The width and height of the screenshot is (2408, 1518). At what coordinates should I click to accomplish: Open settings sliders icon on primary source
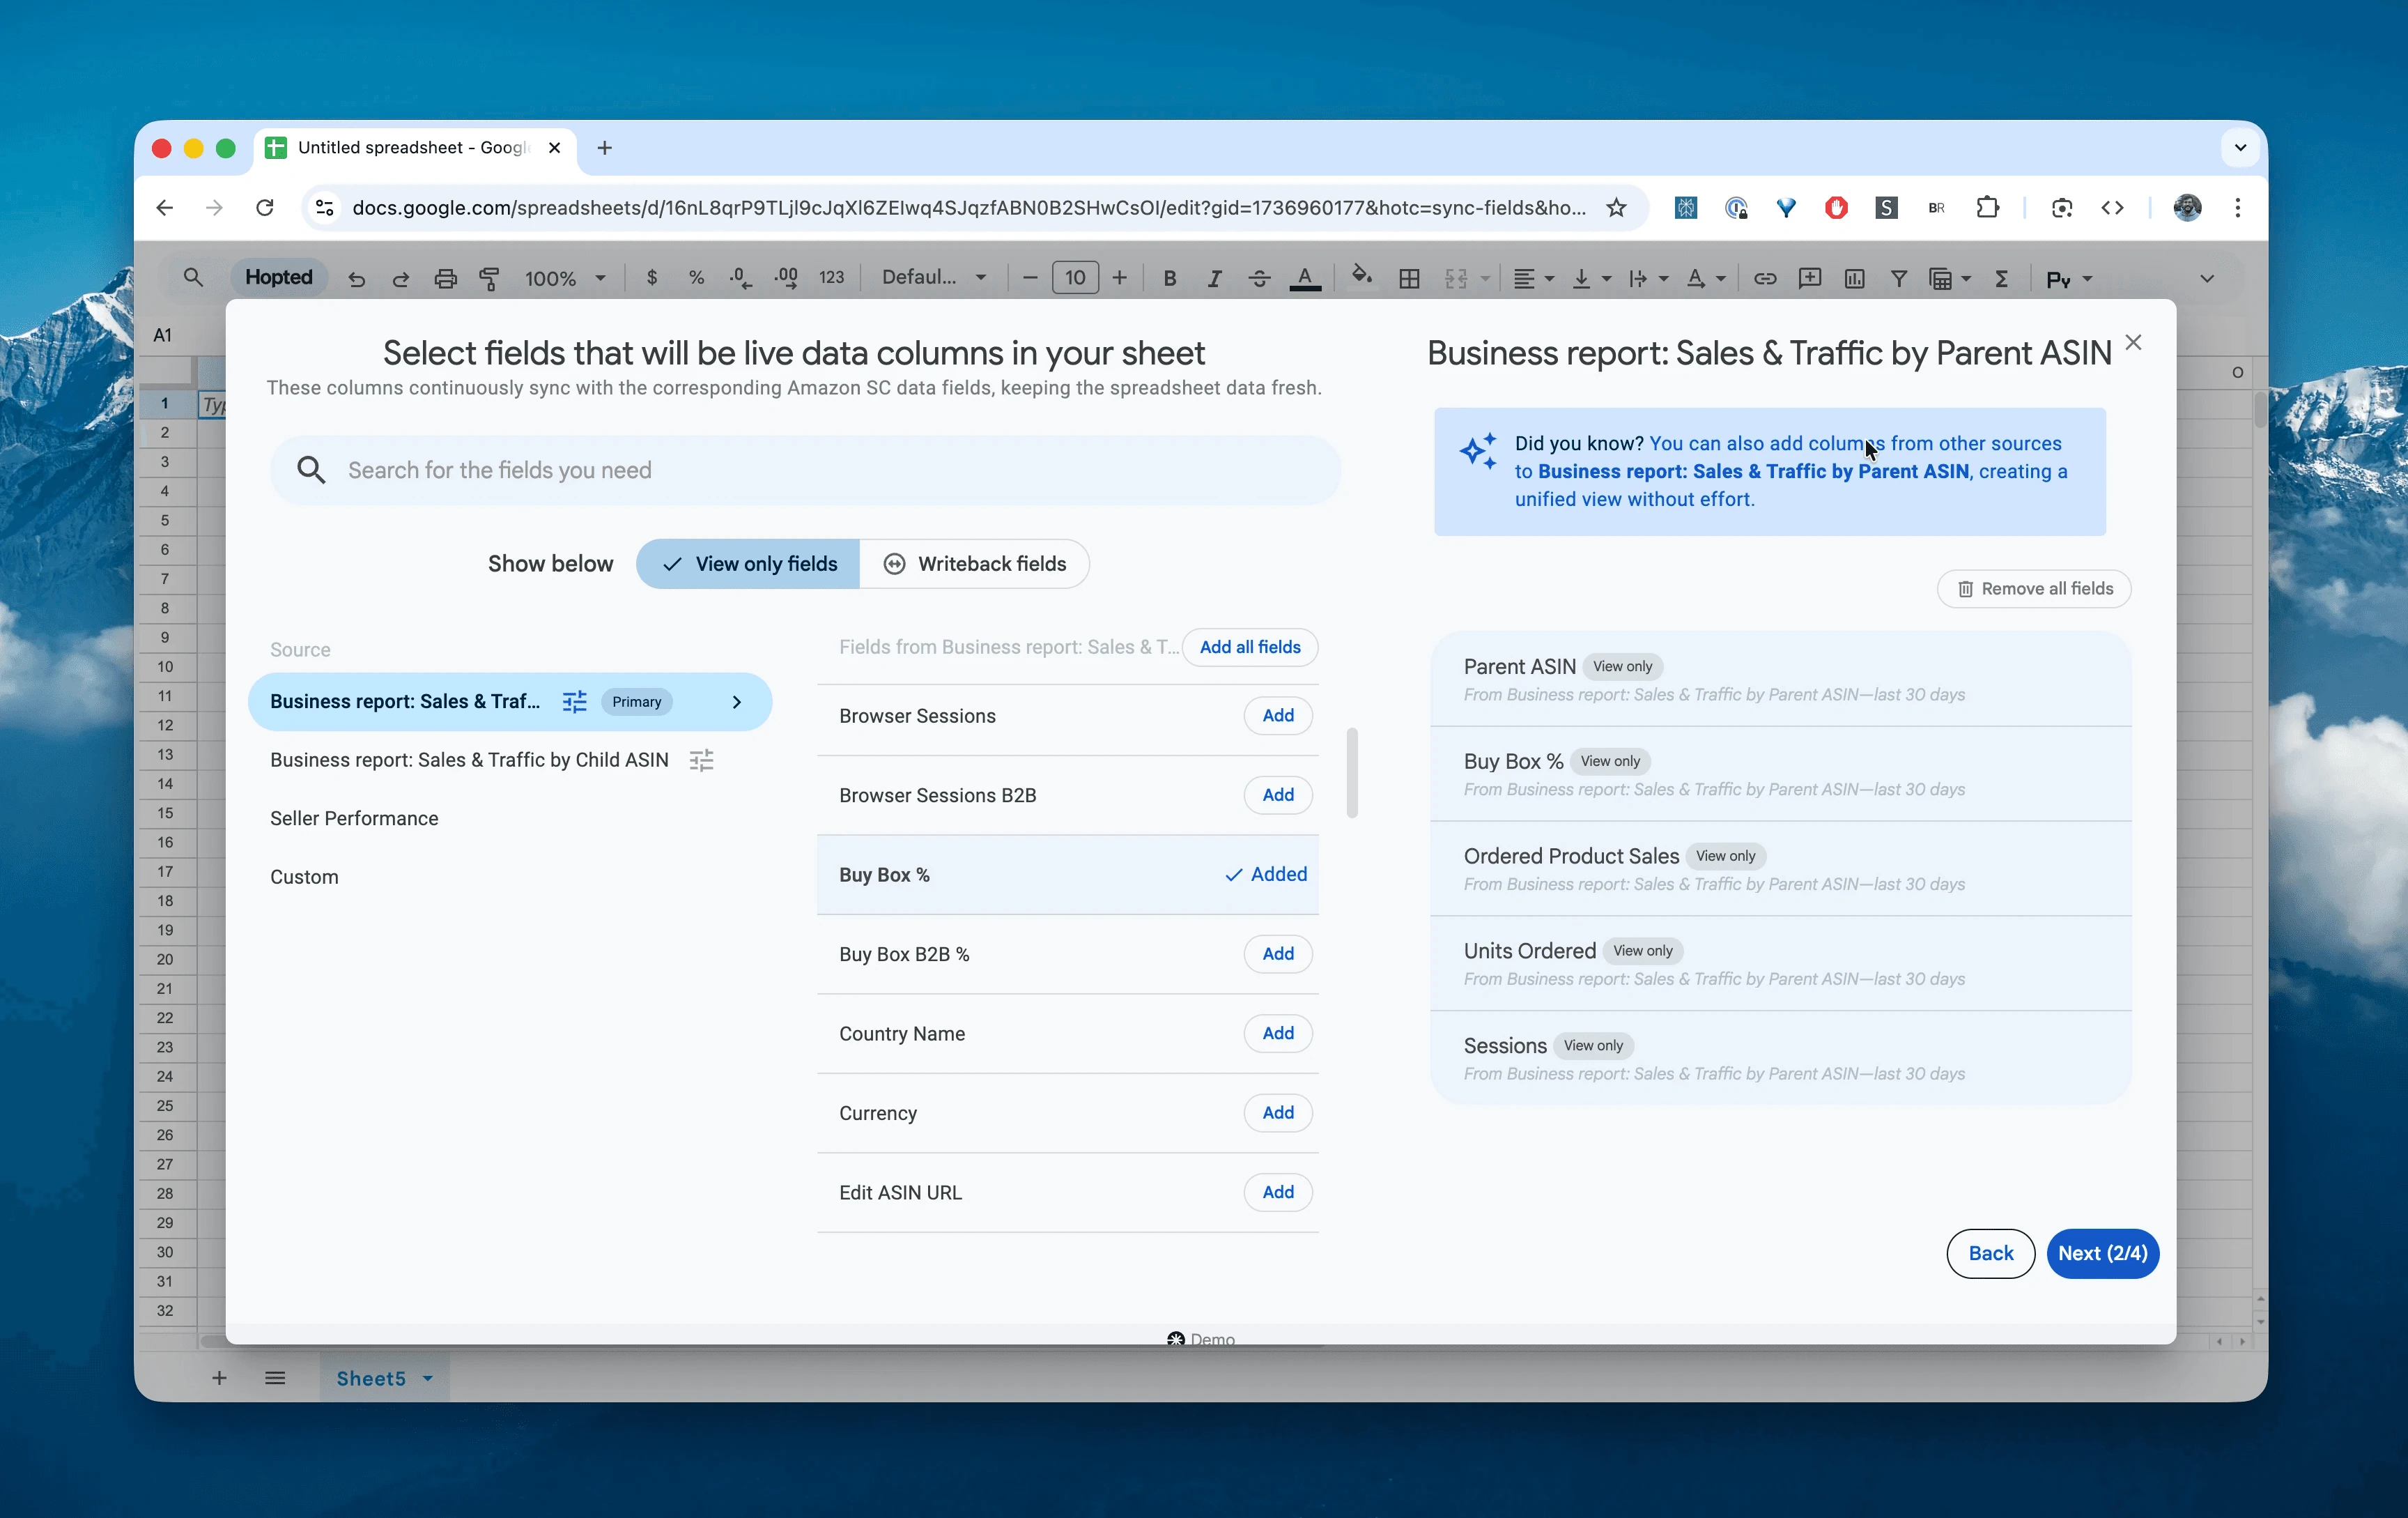(x=575, y=702)
